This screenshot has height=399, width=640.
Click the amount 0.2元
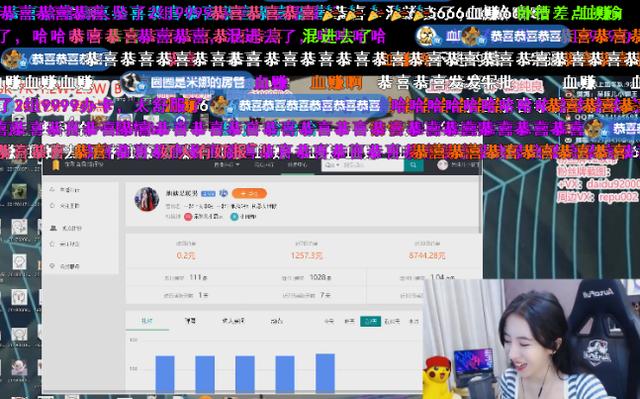(x=186, y=256)
